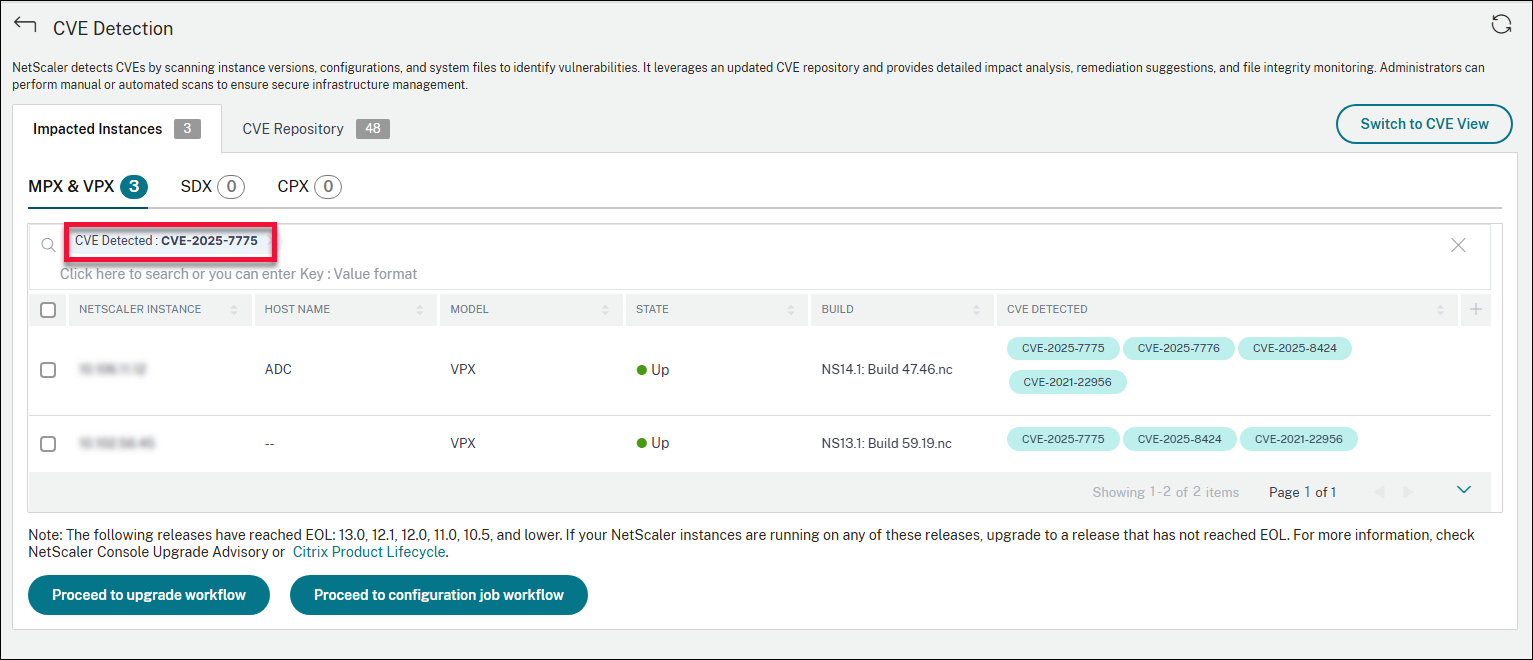Image resolution: width=1533 pixels, height=660 pixels.
Task: Open the Impacted Instances tab
Action: tap(116, 129)
